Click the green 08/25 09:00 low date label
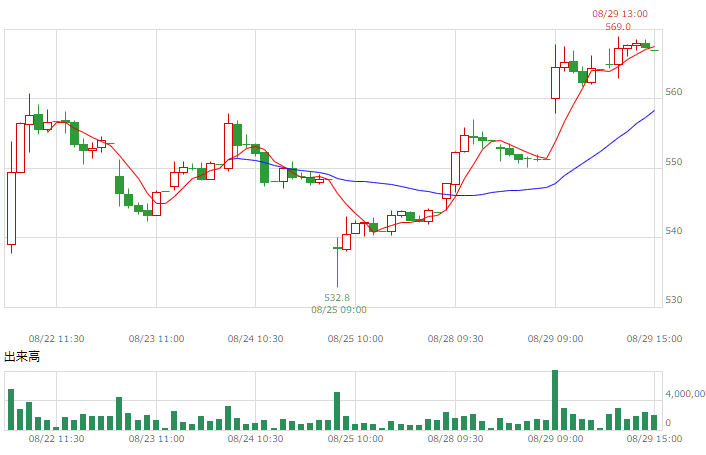 click(x=339, y=310)
